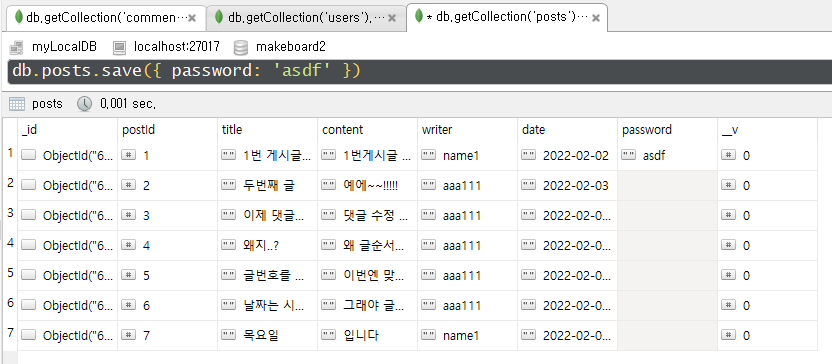Click the clock icon next to 0,001 sec.
This screenshot has width=832, height=364.
coord(84,103)
